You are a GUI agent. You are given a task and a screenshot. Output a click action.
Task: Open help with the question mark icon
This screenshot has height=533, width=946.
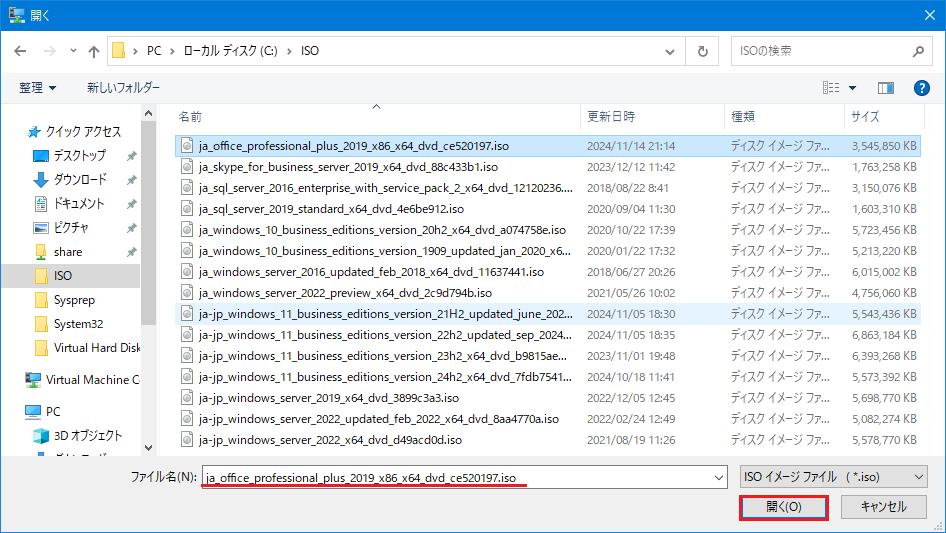tap(921, 88)
